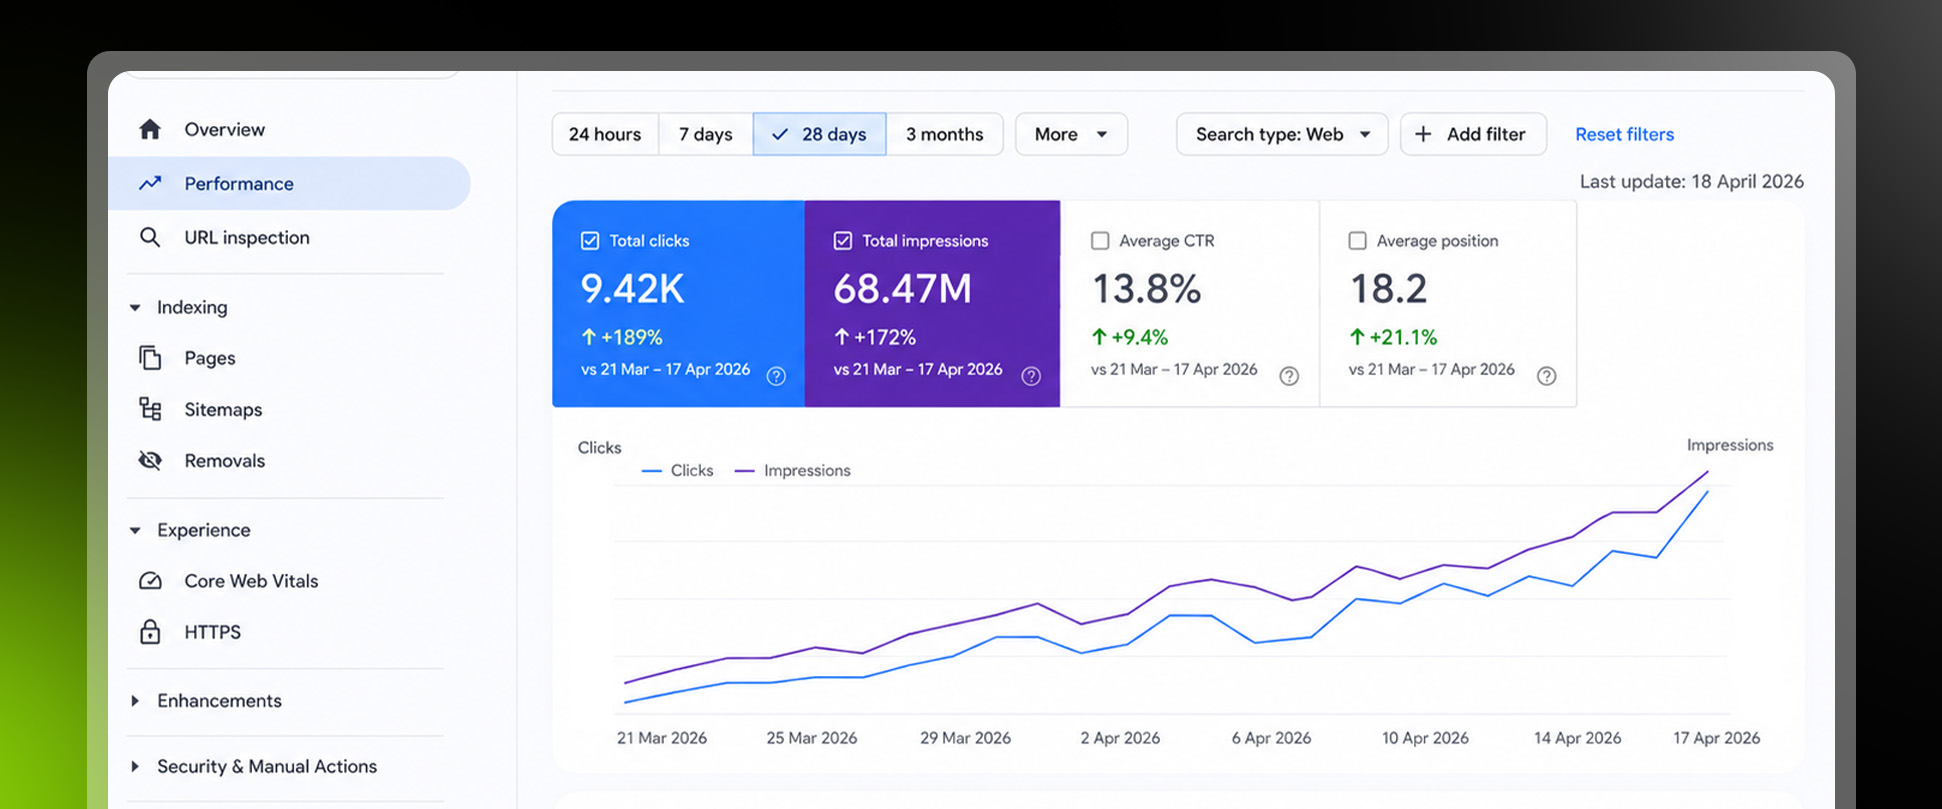Click the Average CTR metric card

pos(1190,304)
